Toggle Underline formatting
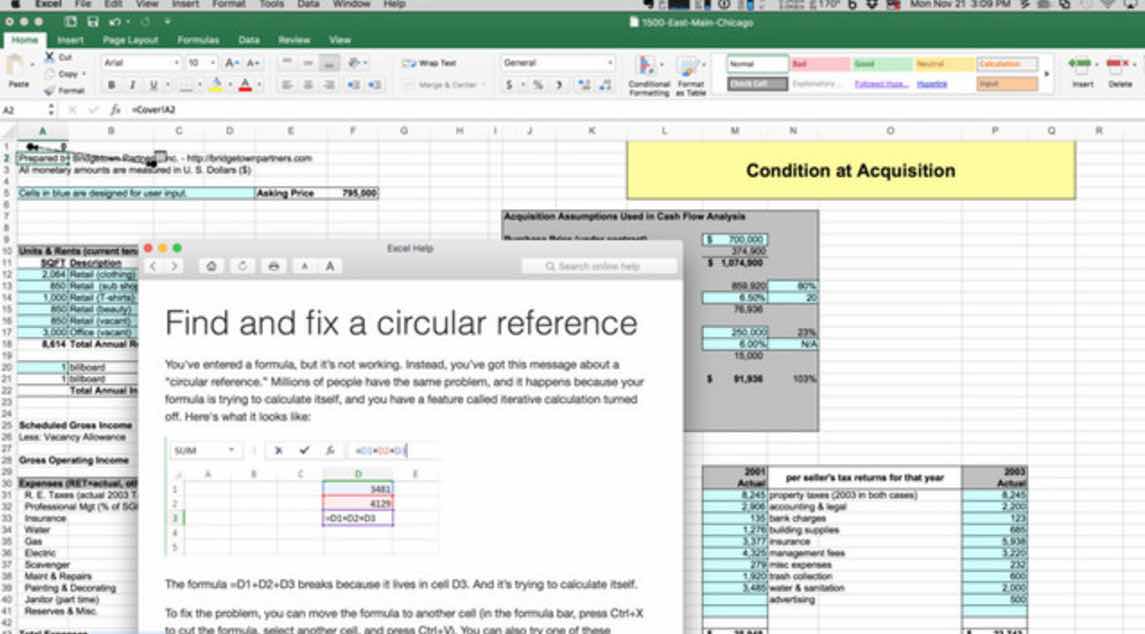 (x=153, y=85)
